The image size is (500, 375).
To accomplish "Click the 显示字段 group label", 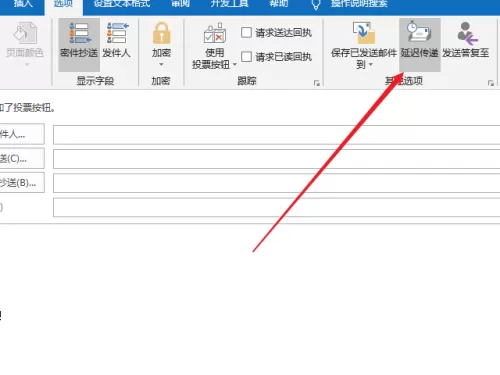I will coord(95,81).
